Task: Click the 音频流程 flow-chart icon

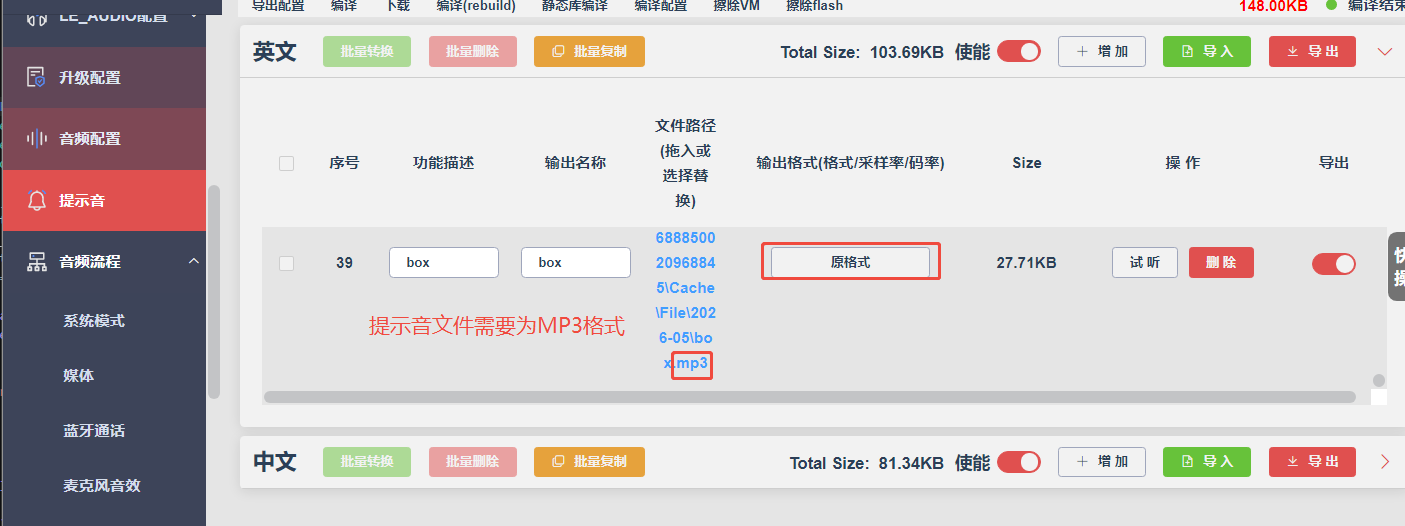Action: (x=37, y=262)
